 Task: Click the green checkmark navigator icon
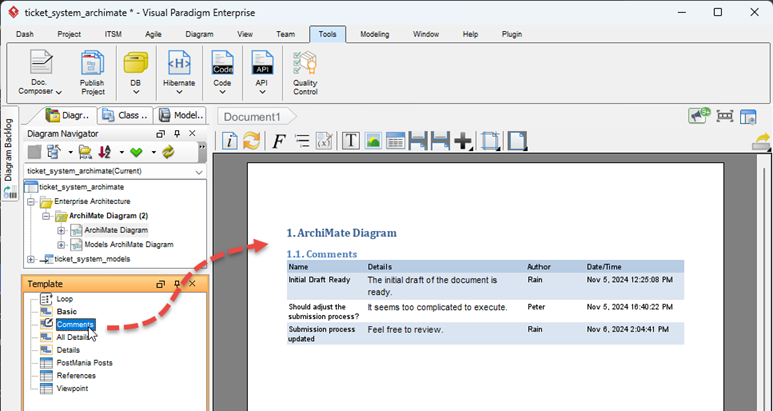(x=136, y=152)
